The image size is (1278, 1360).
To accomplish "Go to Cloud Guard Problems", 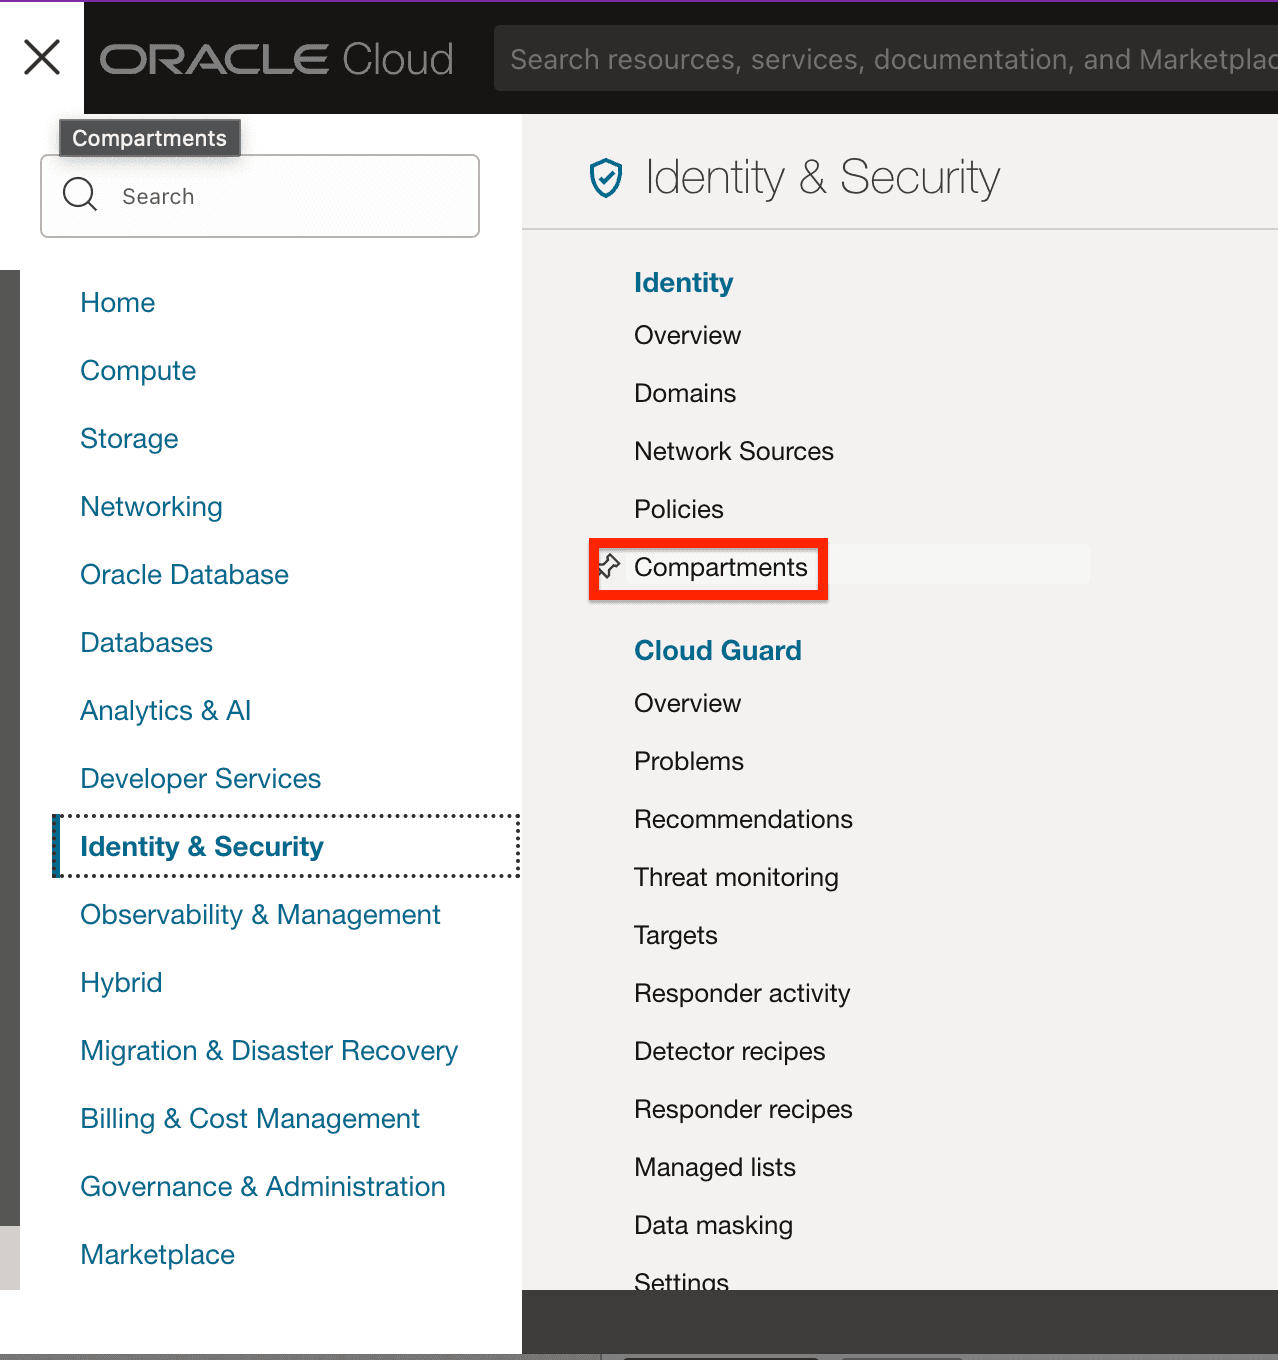I will pyautogui.click(x=688, y=762).
